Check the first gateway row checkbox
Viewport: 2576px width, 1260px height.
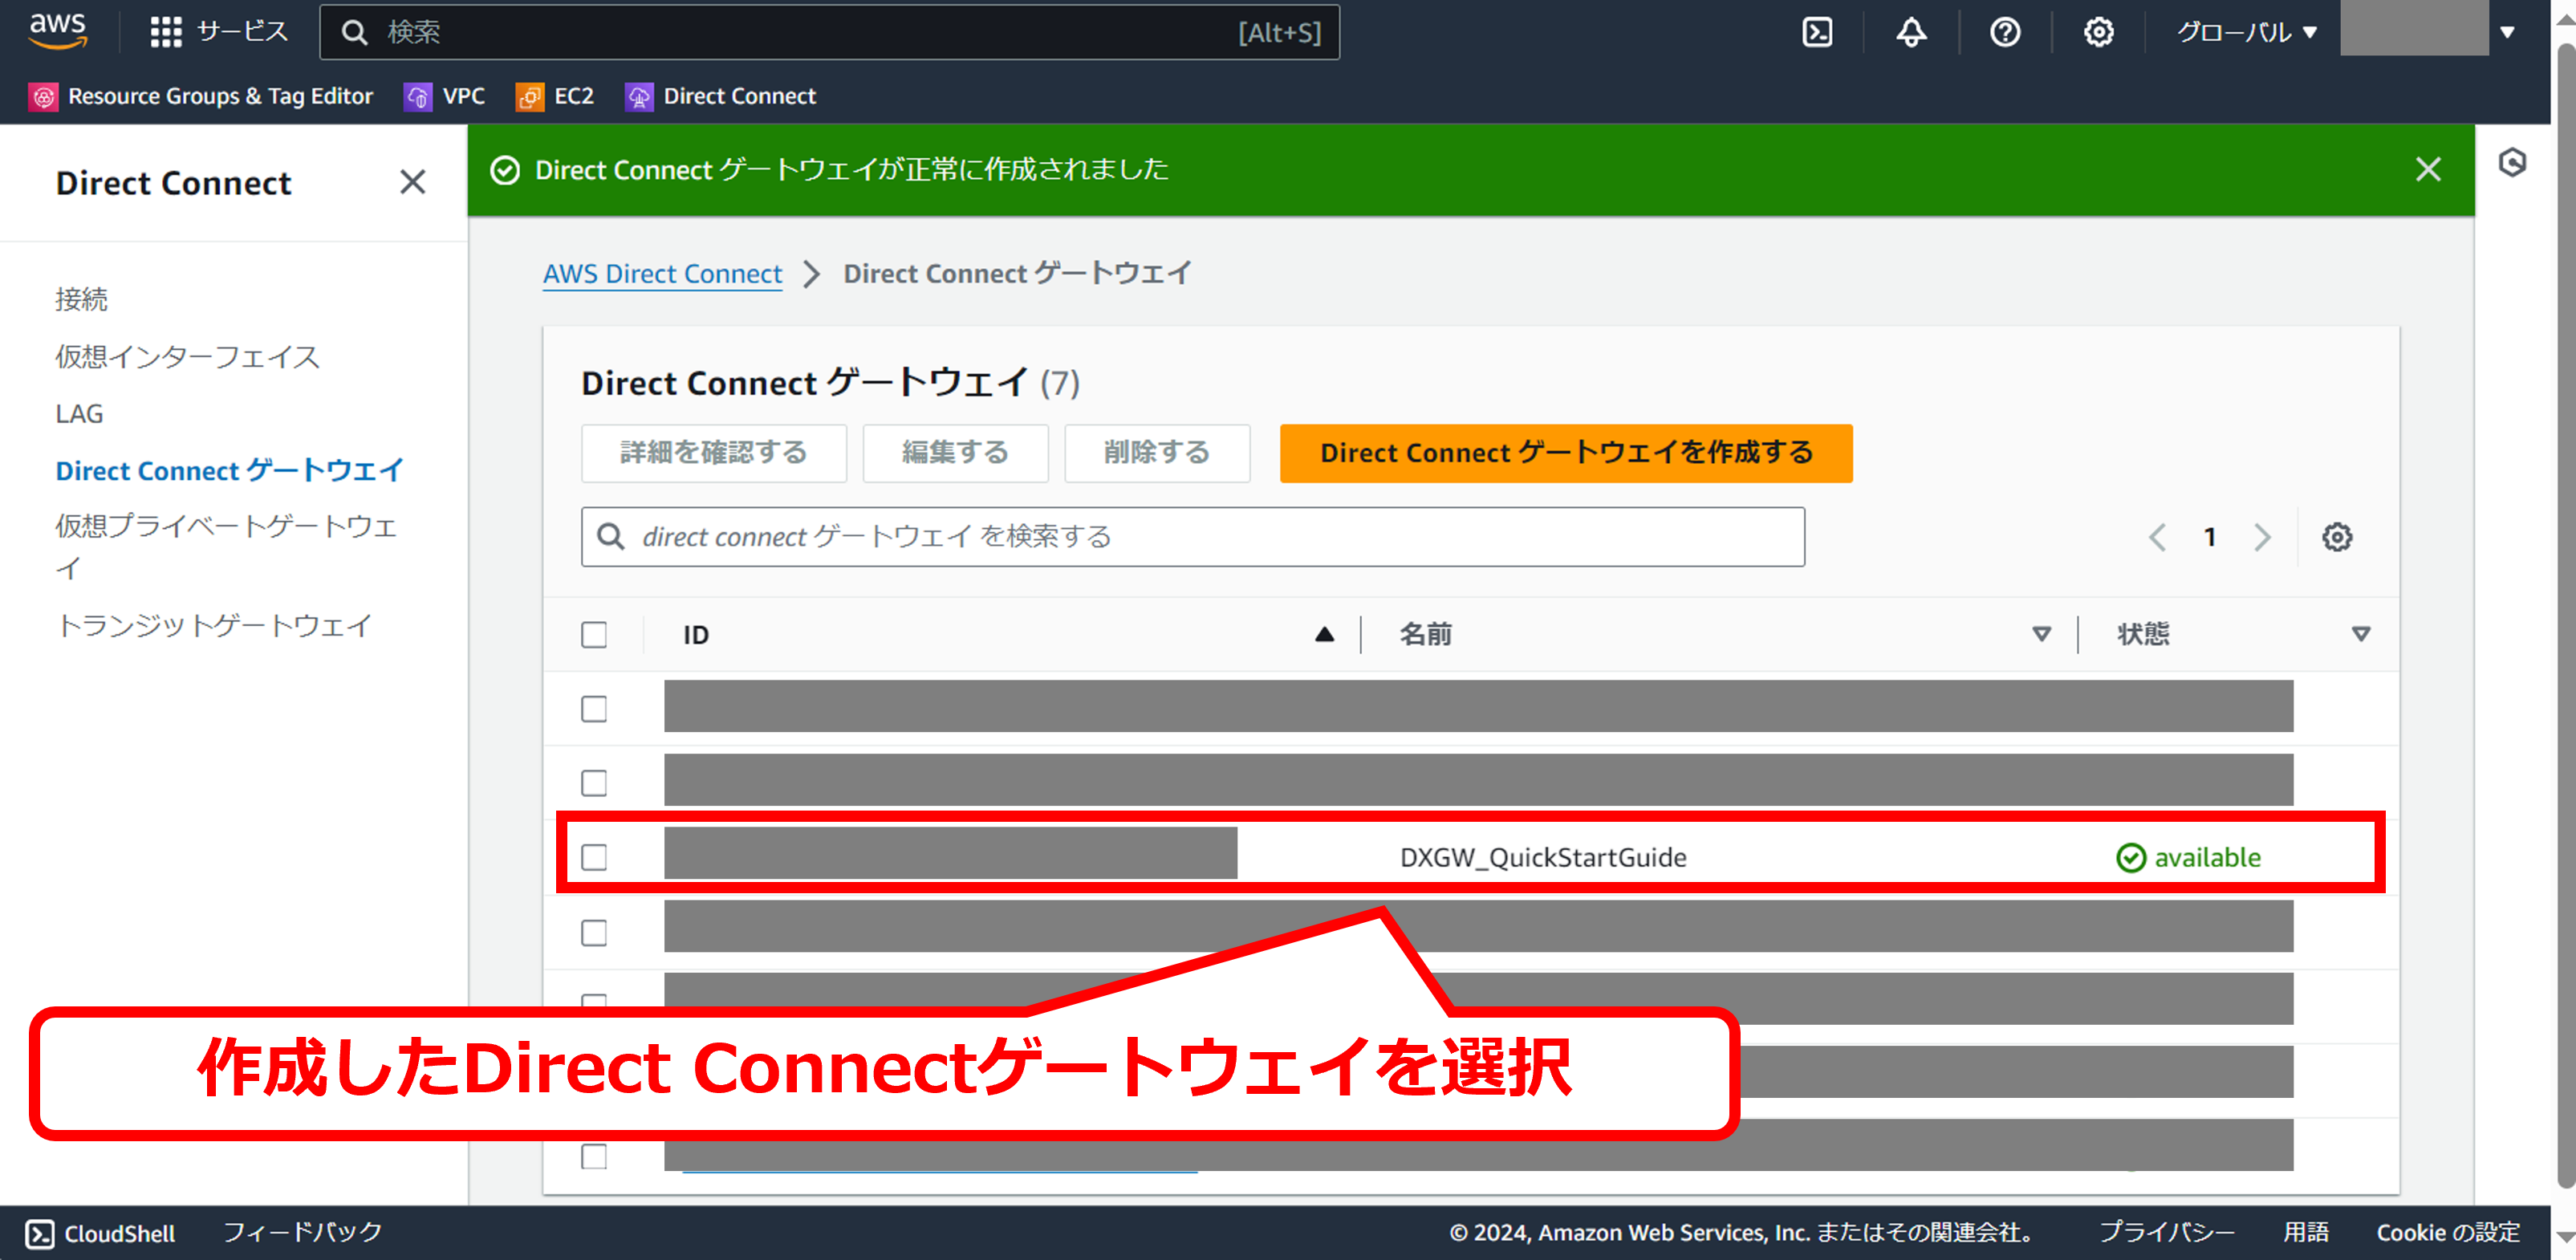[x=594, y=709]
